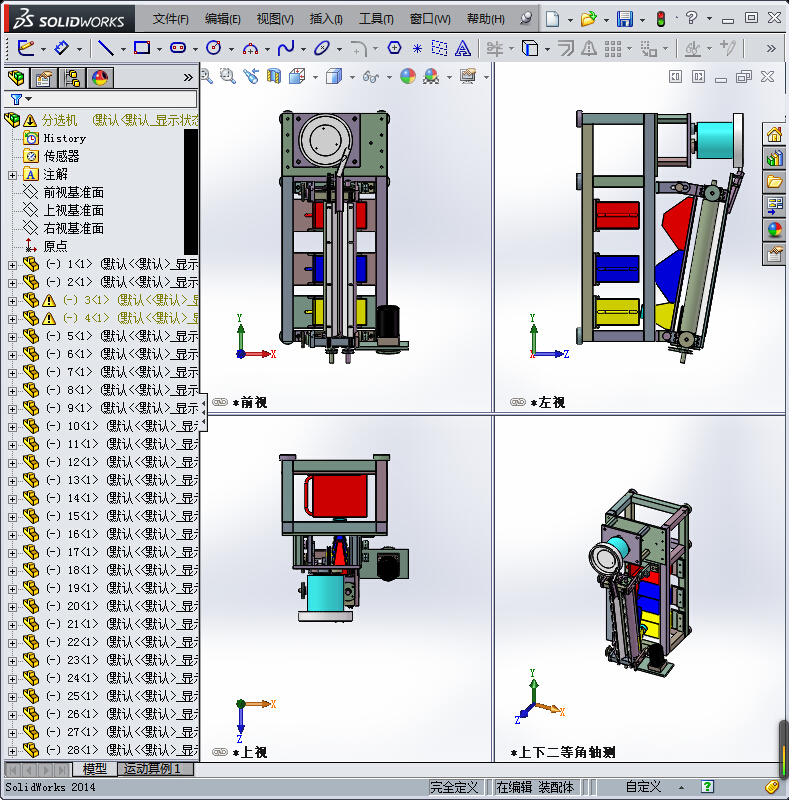Select the Centerpoint Arc tool
Image resolution: width=789 pixels, height=800 pixels.
[x=250, y=48]
